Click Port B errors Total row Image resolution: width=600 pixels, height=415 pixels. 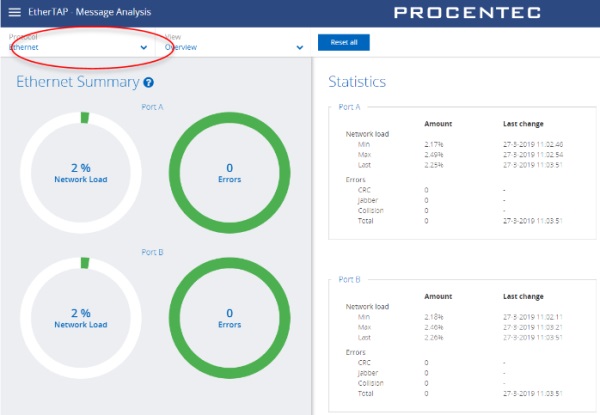click(x=460, y=394)
